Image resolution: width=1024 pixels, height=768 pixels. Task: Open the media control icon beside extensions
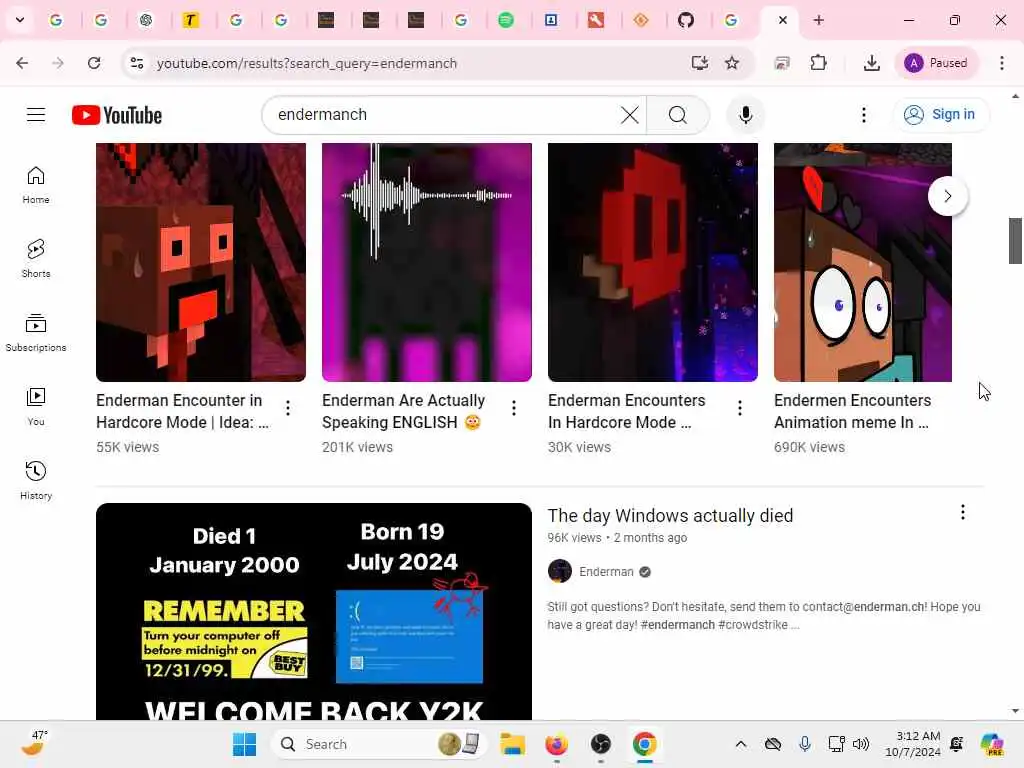(x=782, y=63)
